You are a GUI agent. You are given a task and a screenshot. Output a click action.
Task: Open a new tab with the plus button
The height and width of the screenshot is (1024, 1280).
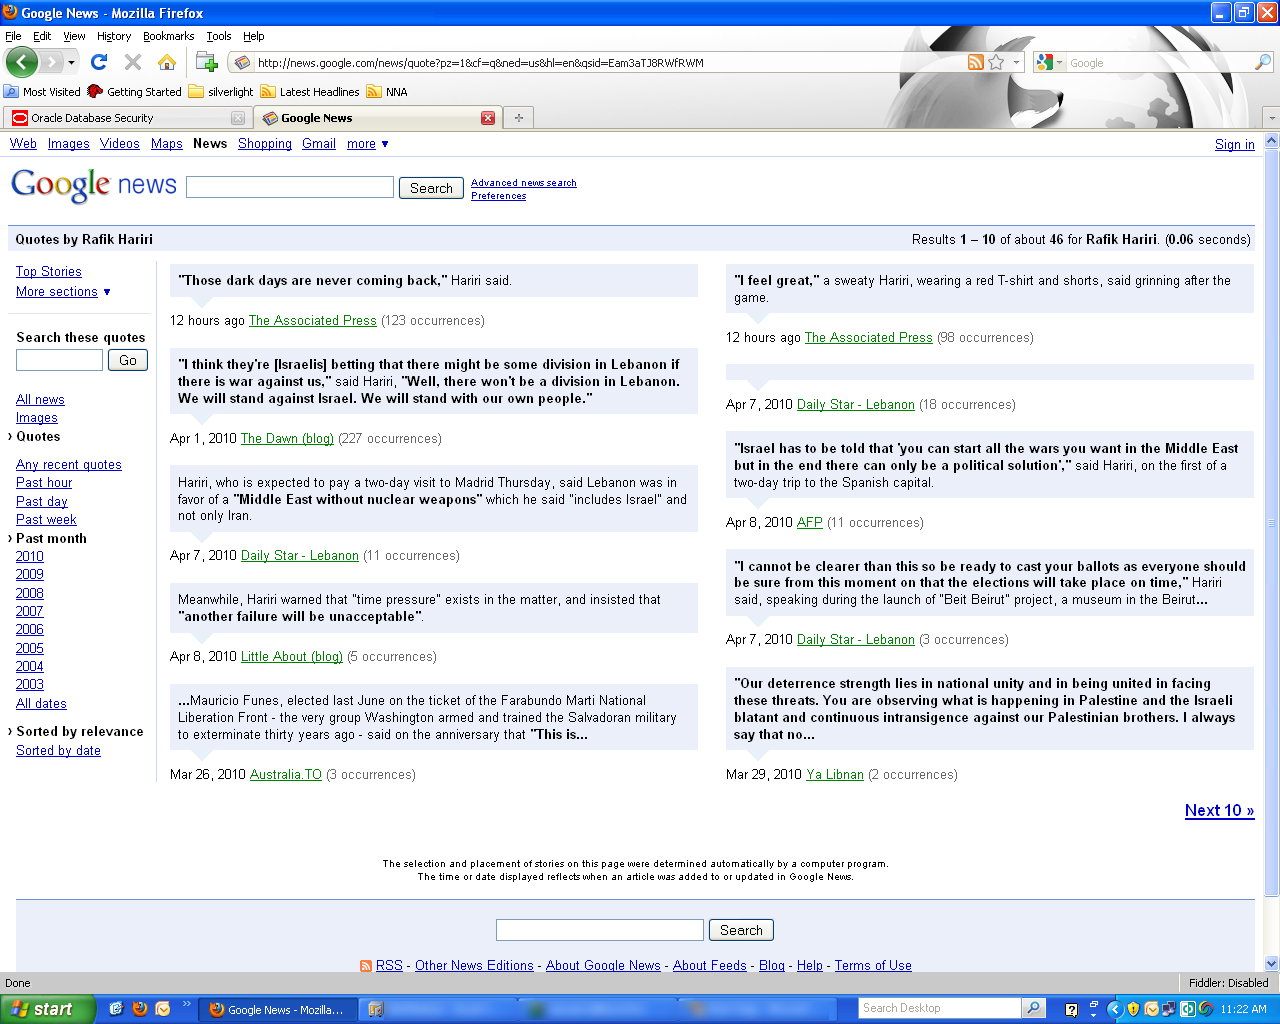pos(518,118)
